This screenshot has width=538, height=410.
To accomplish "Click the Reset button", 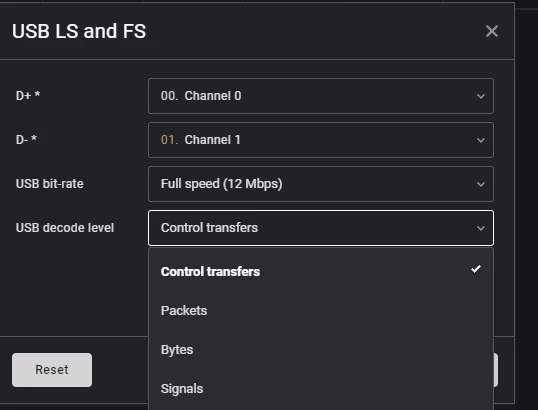I will [x=52, y=370].
